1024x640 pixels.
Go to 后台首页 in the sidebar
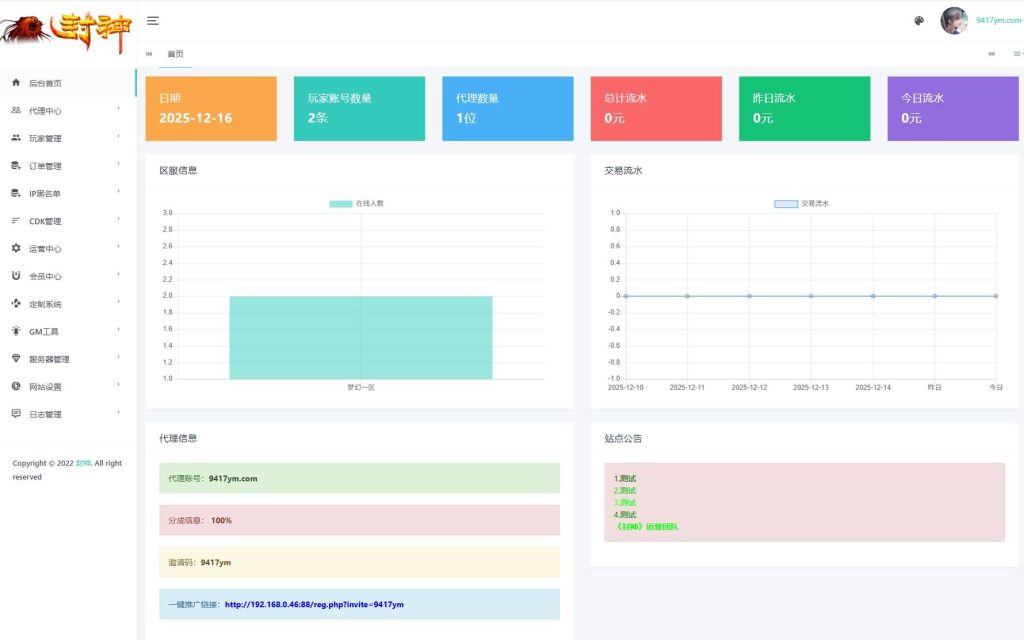pyautogui.click(x=45, y=83)
